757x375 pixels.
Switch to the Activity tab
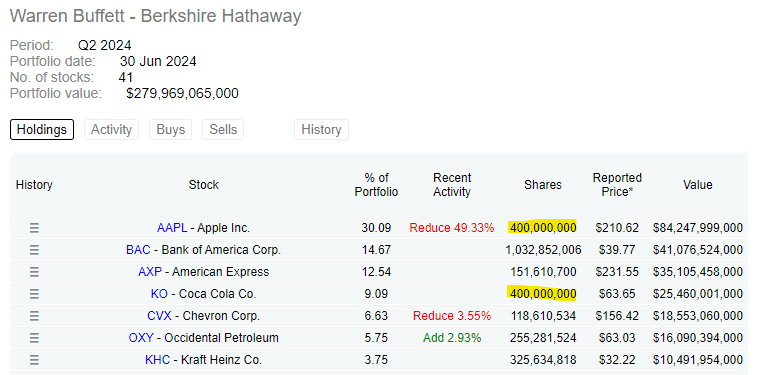coord(112,129)
